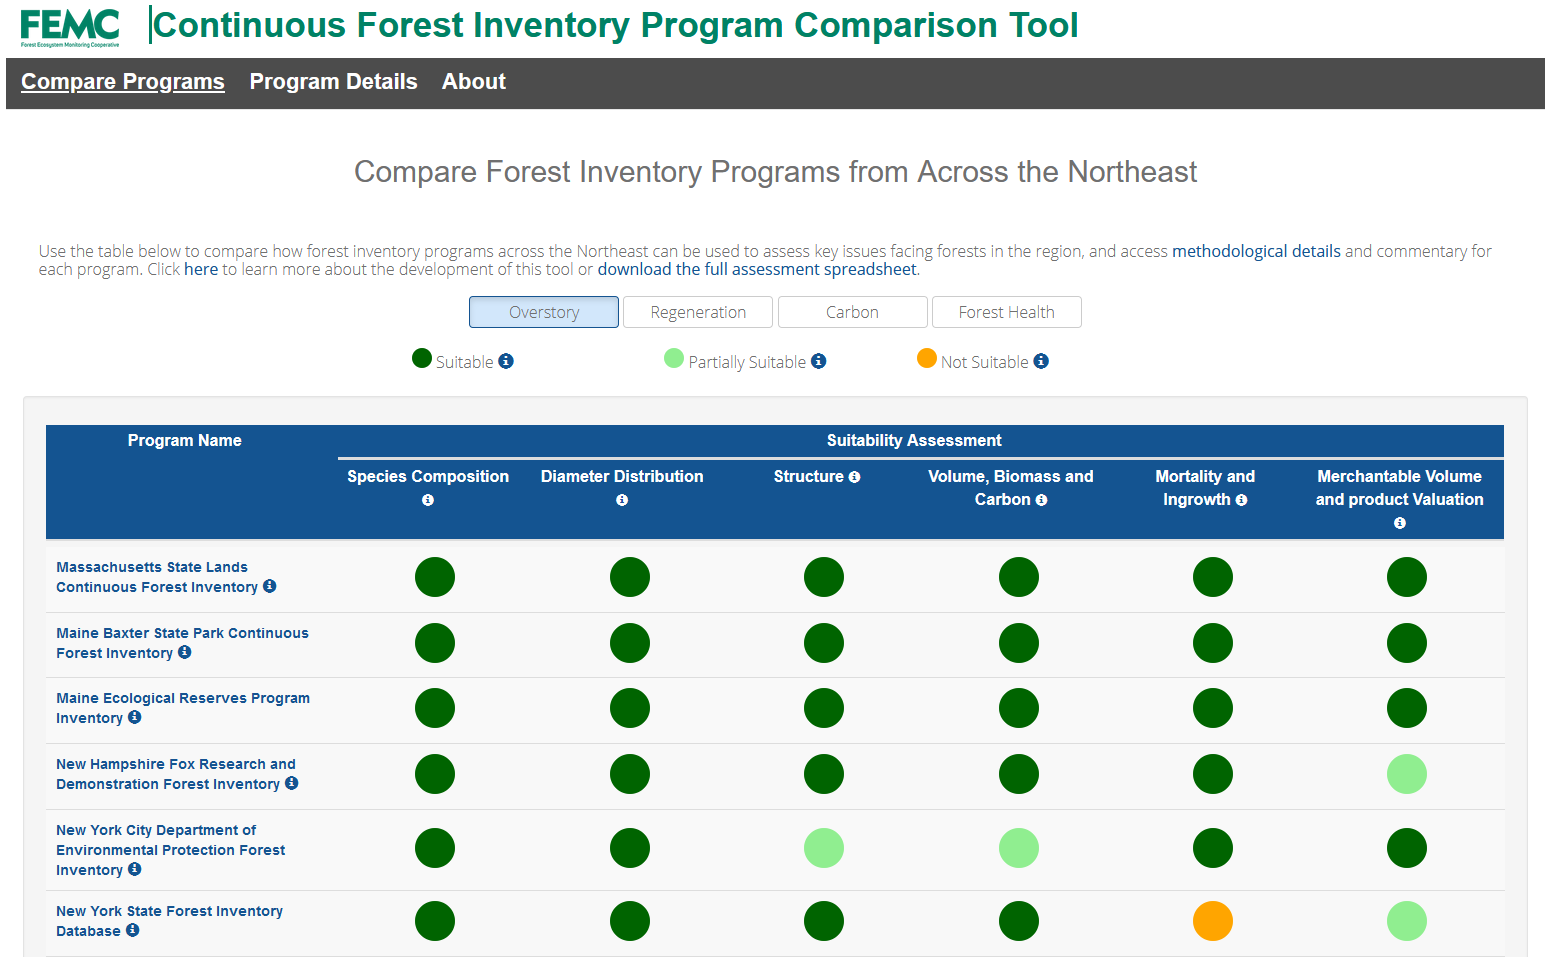Download the full assessment spreadsheet
The image size is (1558, 957).
coord(757,268)
